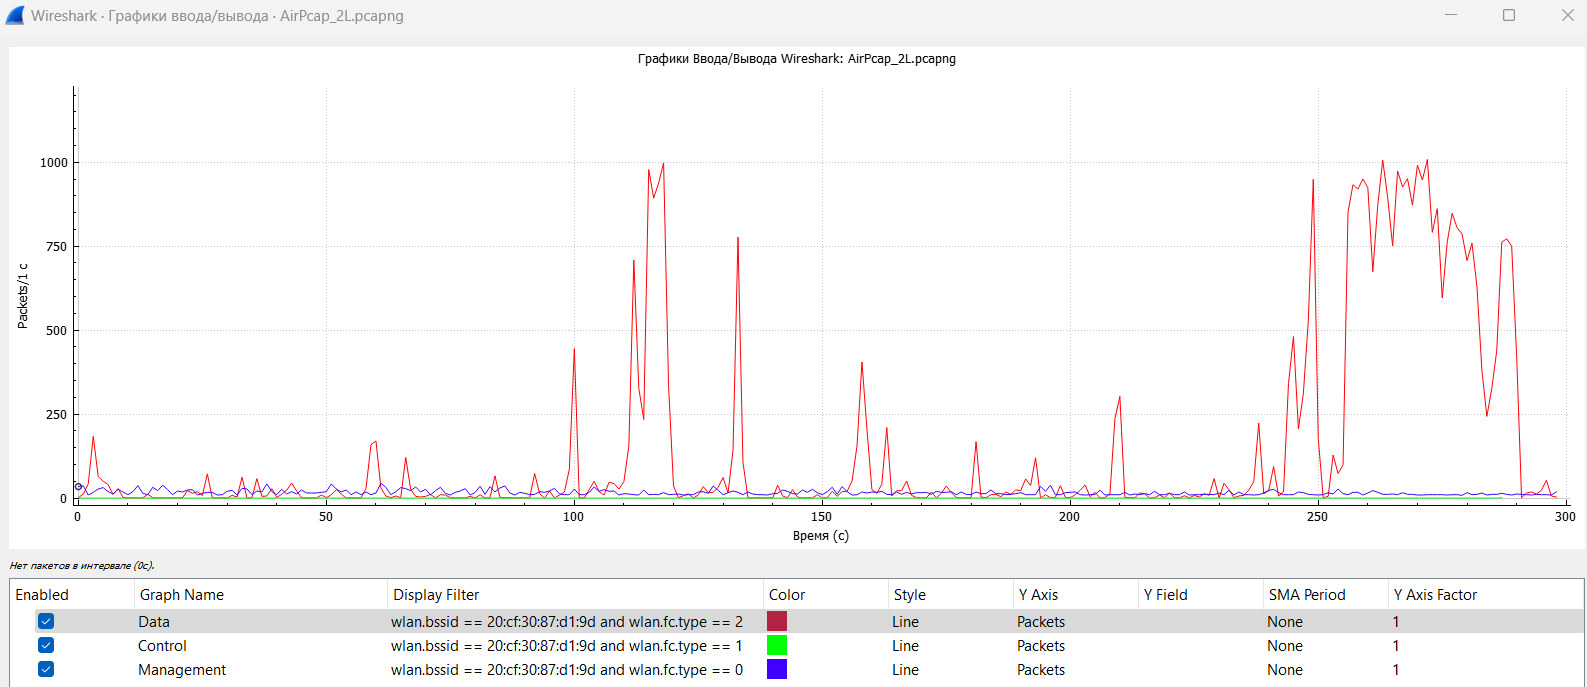Click the 150 tick label on the time axis
This screenshot has width=1587, height=687.
coord(822,517)
